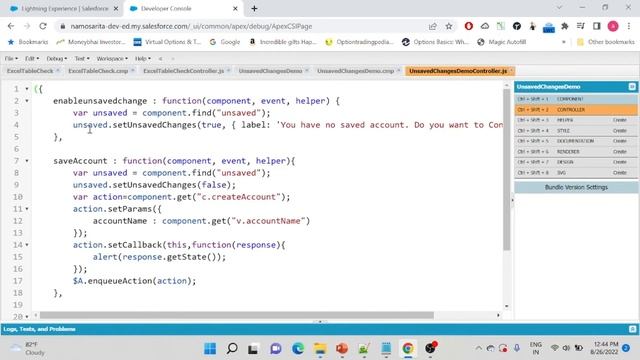Click the address bar URL
640x360 pixels.
[191, 26]
